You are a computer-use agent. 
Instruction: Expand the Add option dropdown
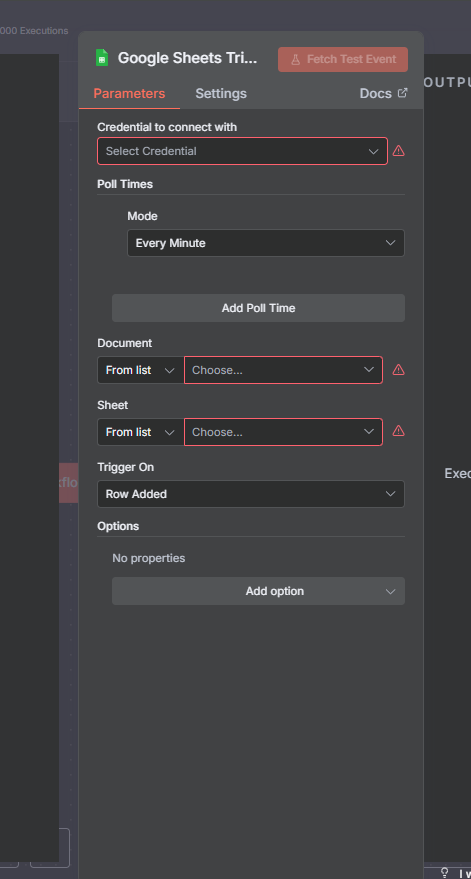click(x=258, y=591)
